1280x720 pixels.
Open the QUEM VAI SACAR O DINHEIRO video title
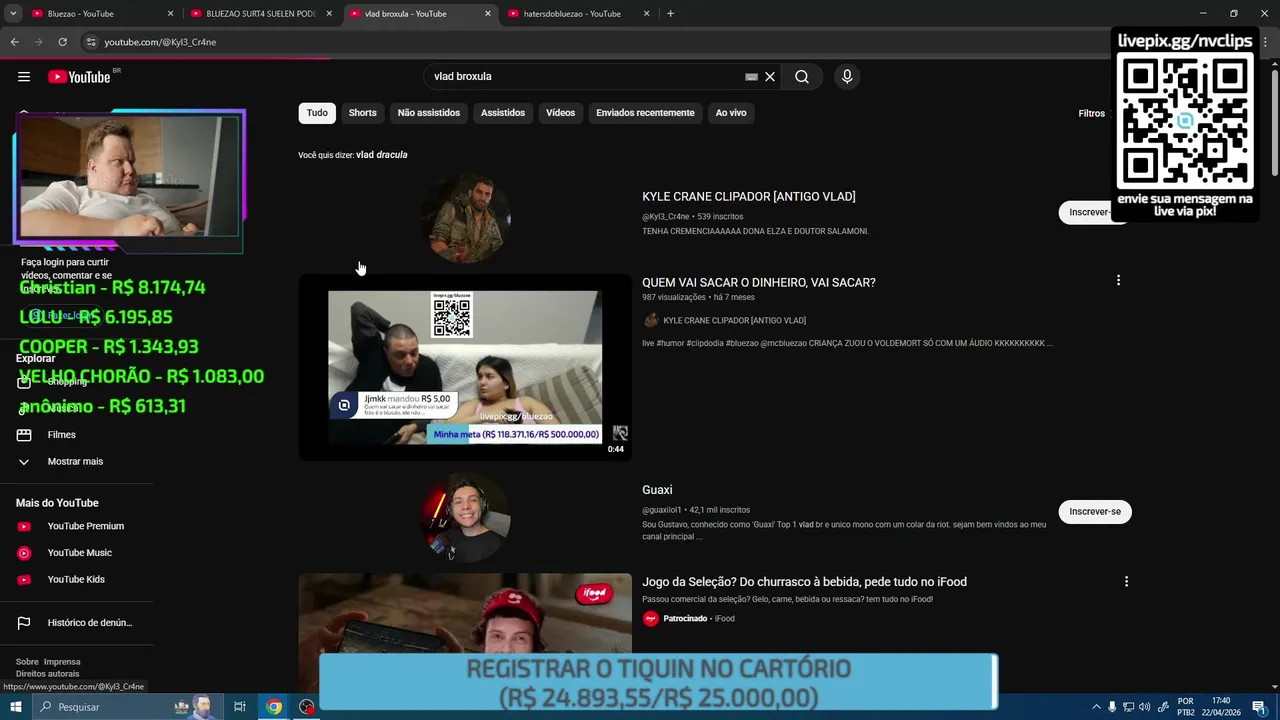pos(759,283)
